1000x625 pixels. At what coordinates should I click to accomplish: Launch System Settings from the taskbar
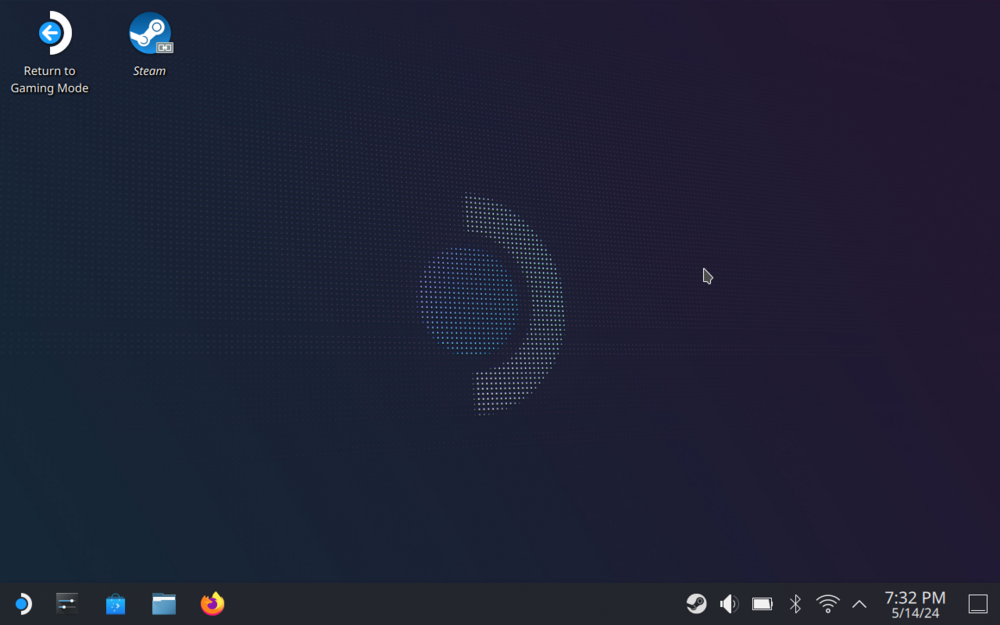[67, 603]
